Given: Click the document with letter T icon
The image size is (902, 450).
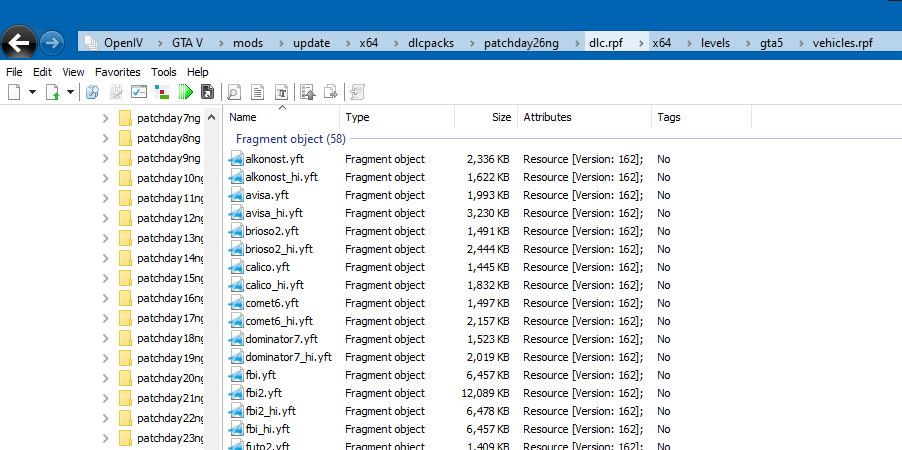Looking at the screenshot, I should pyautogui.click(x=281, y=92).
